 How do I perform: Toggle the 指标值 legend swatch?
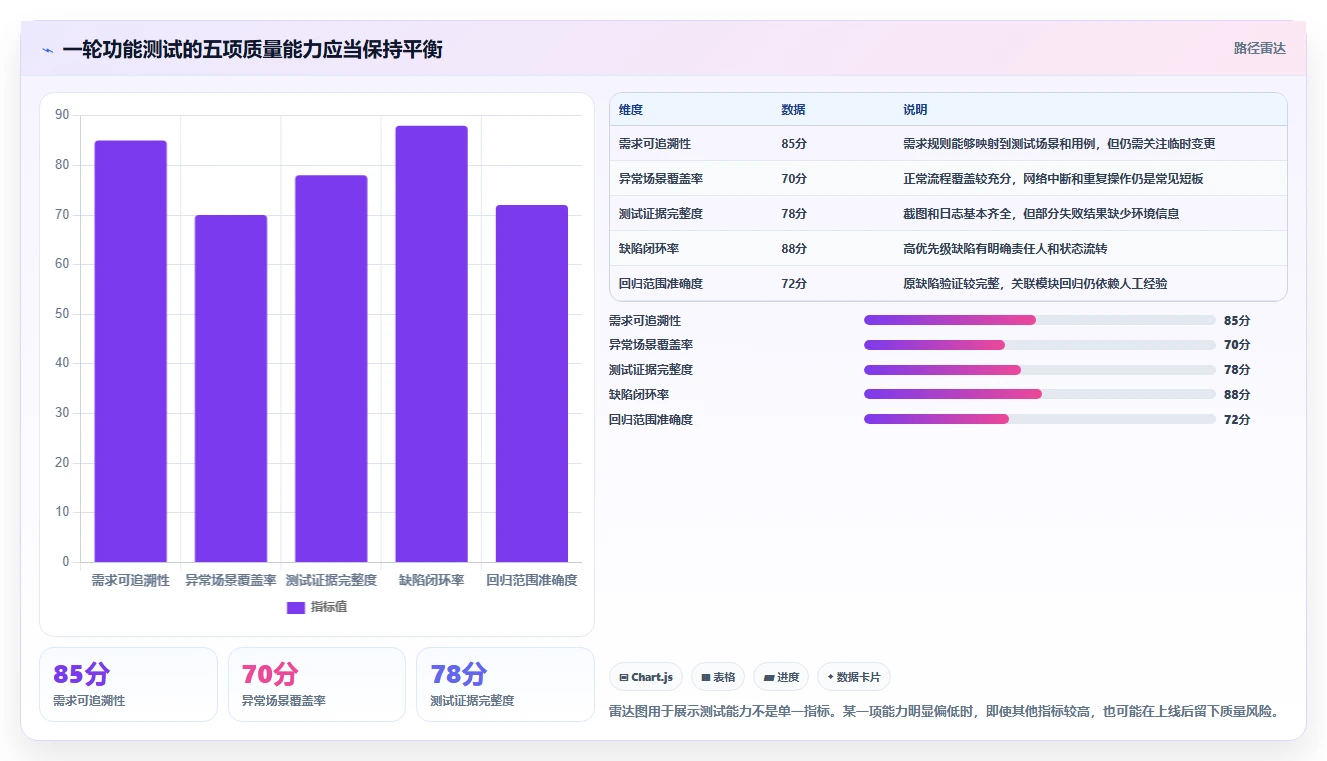(x=295, y=607)
